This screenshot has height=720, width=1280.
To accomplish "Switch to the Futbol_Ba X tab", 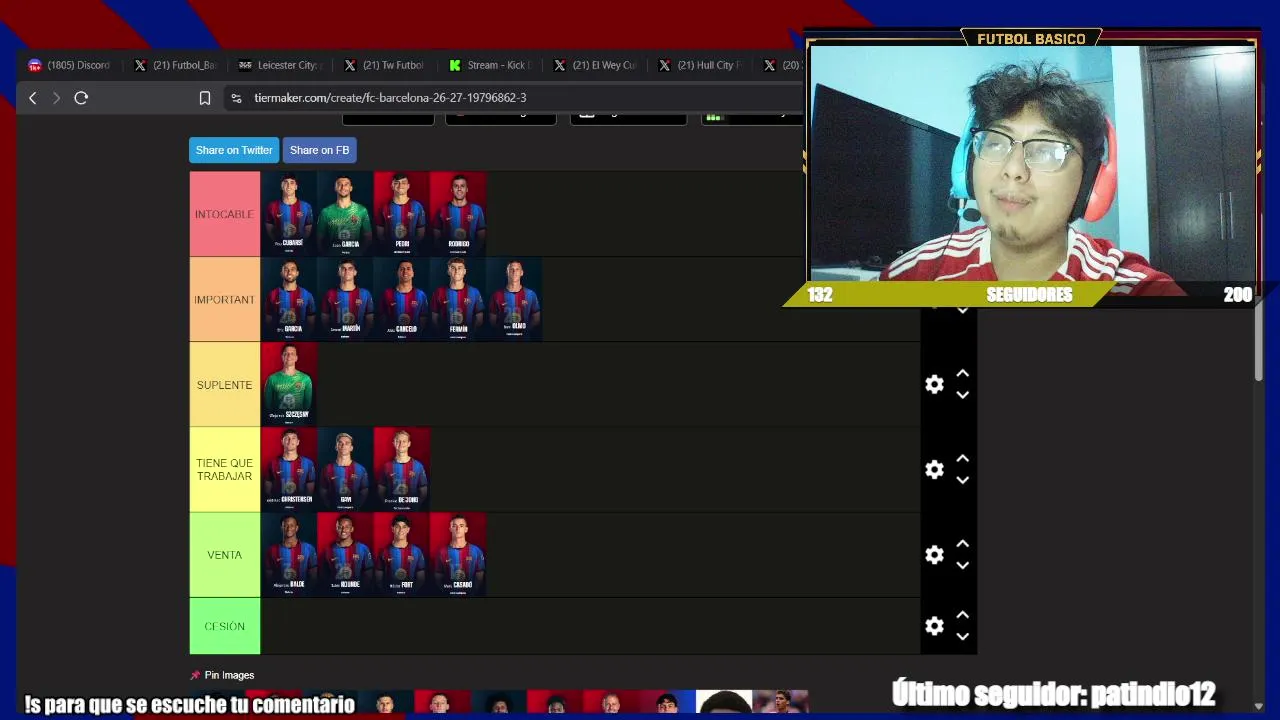I will click(176, 65).
